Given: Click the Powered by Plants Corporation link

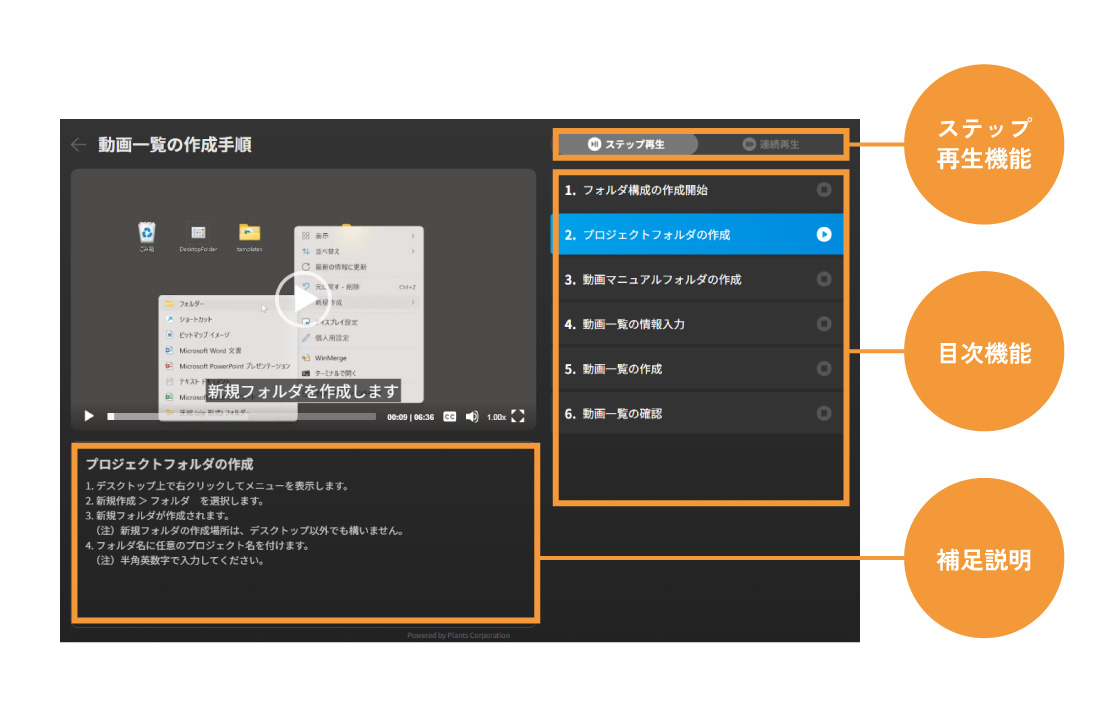Looking at the screenshot, I should click(458, 634).
